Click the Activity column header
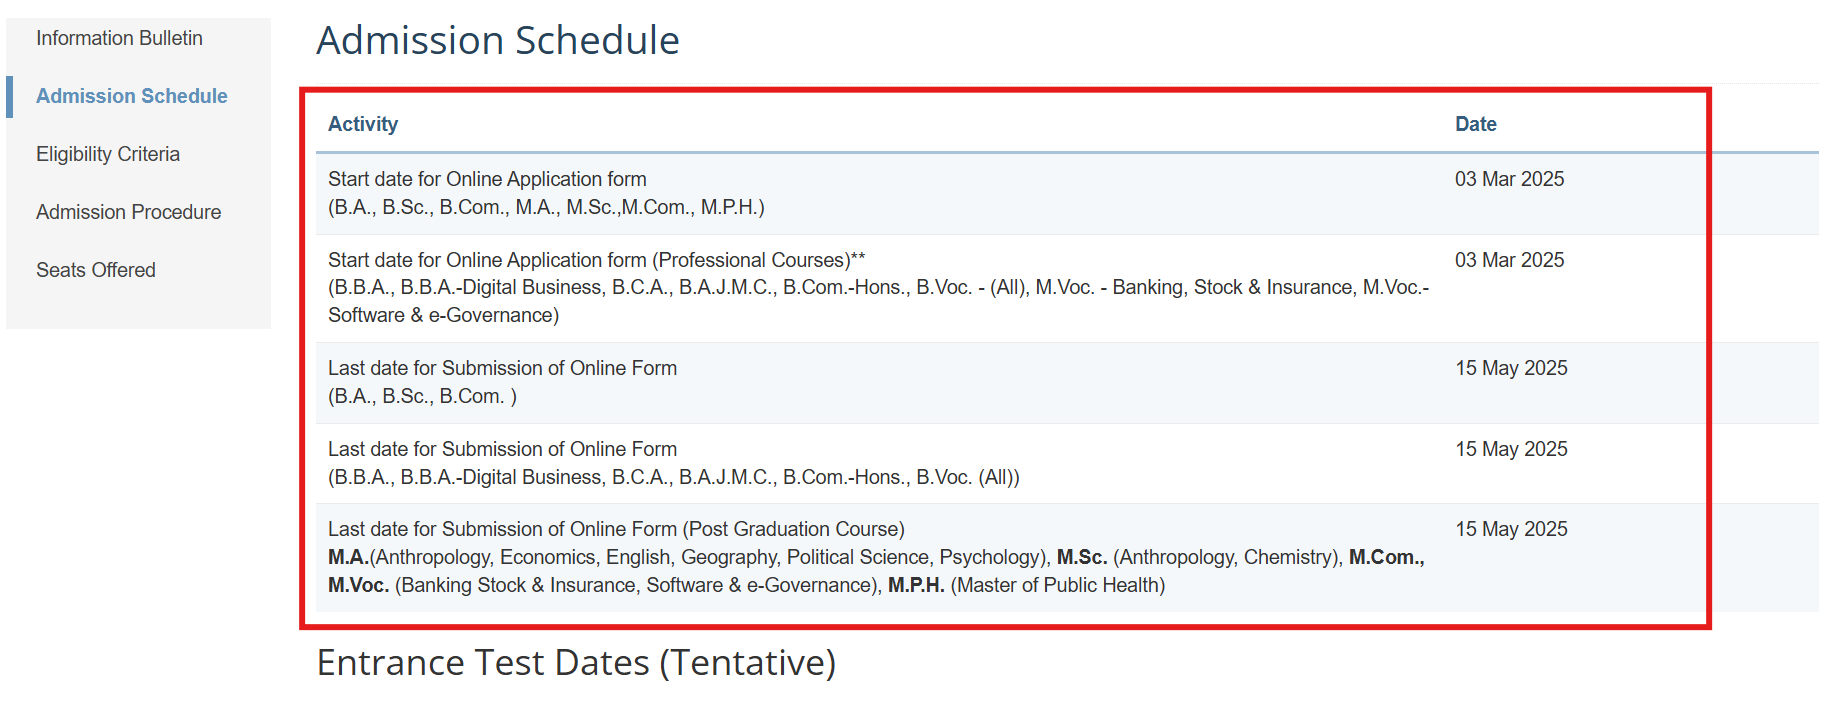This screenshot has height=705, width=1846. [363, 124]
